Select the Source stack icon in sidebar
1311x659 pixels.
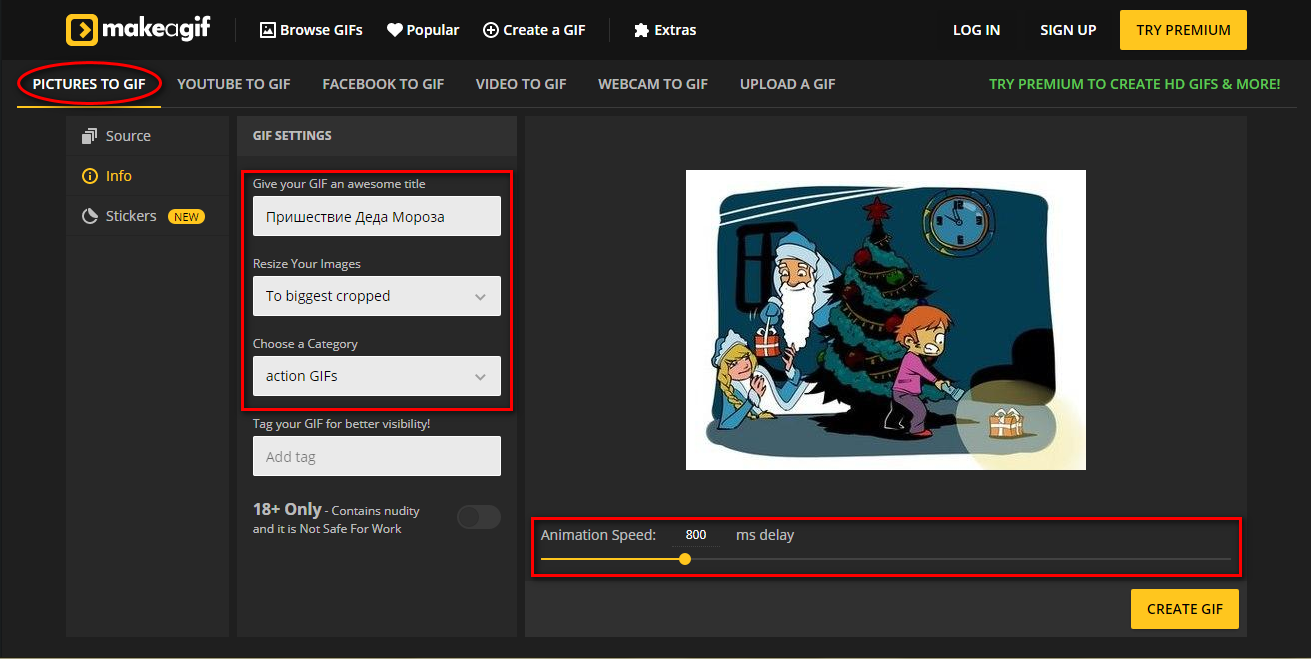pyautogui.click(x=90, y=136)
